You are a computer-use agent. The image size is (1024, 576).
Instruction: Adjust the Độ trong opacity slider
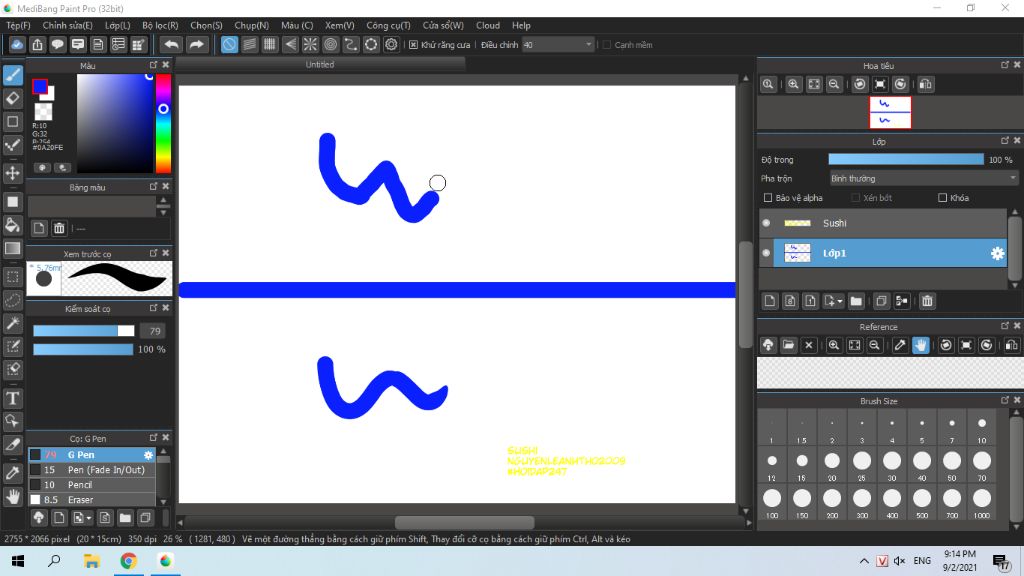[906, 159]
